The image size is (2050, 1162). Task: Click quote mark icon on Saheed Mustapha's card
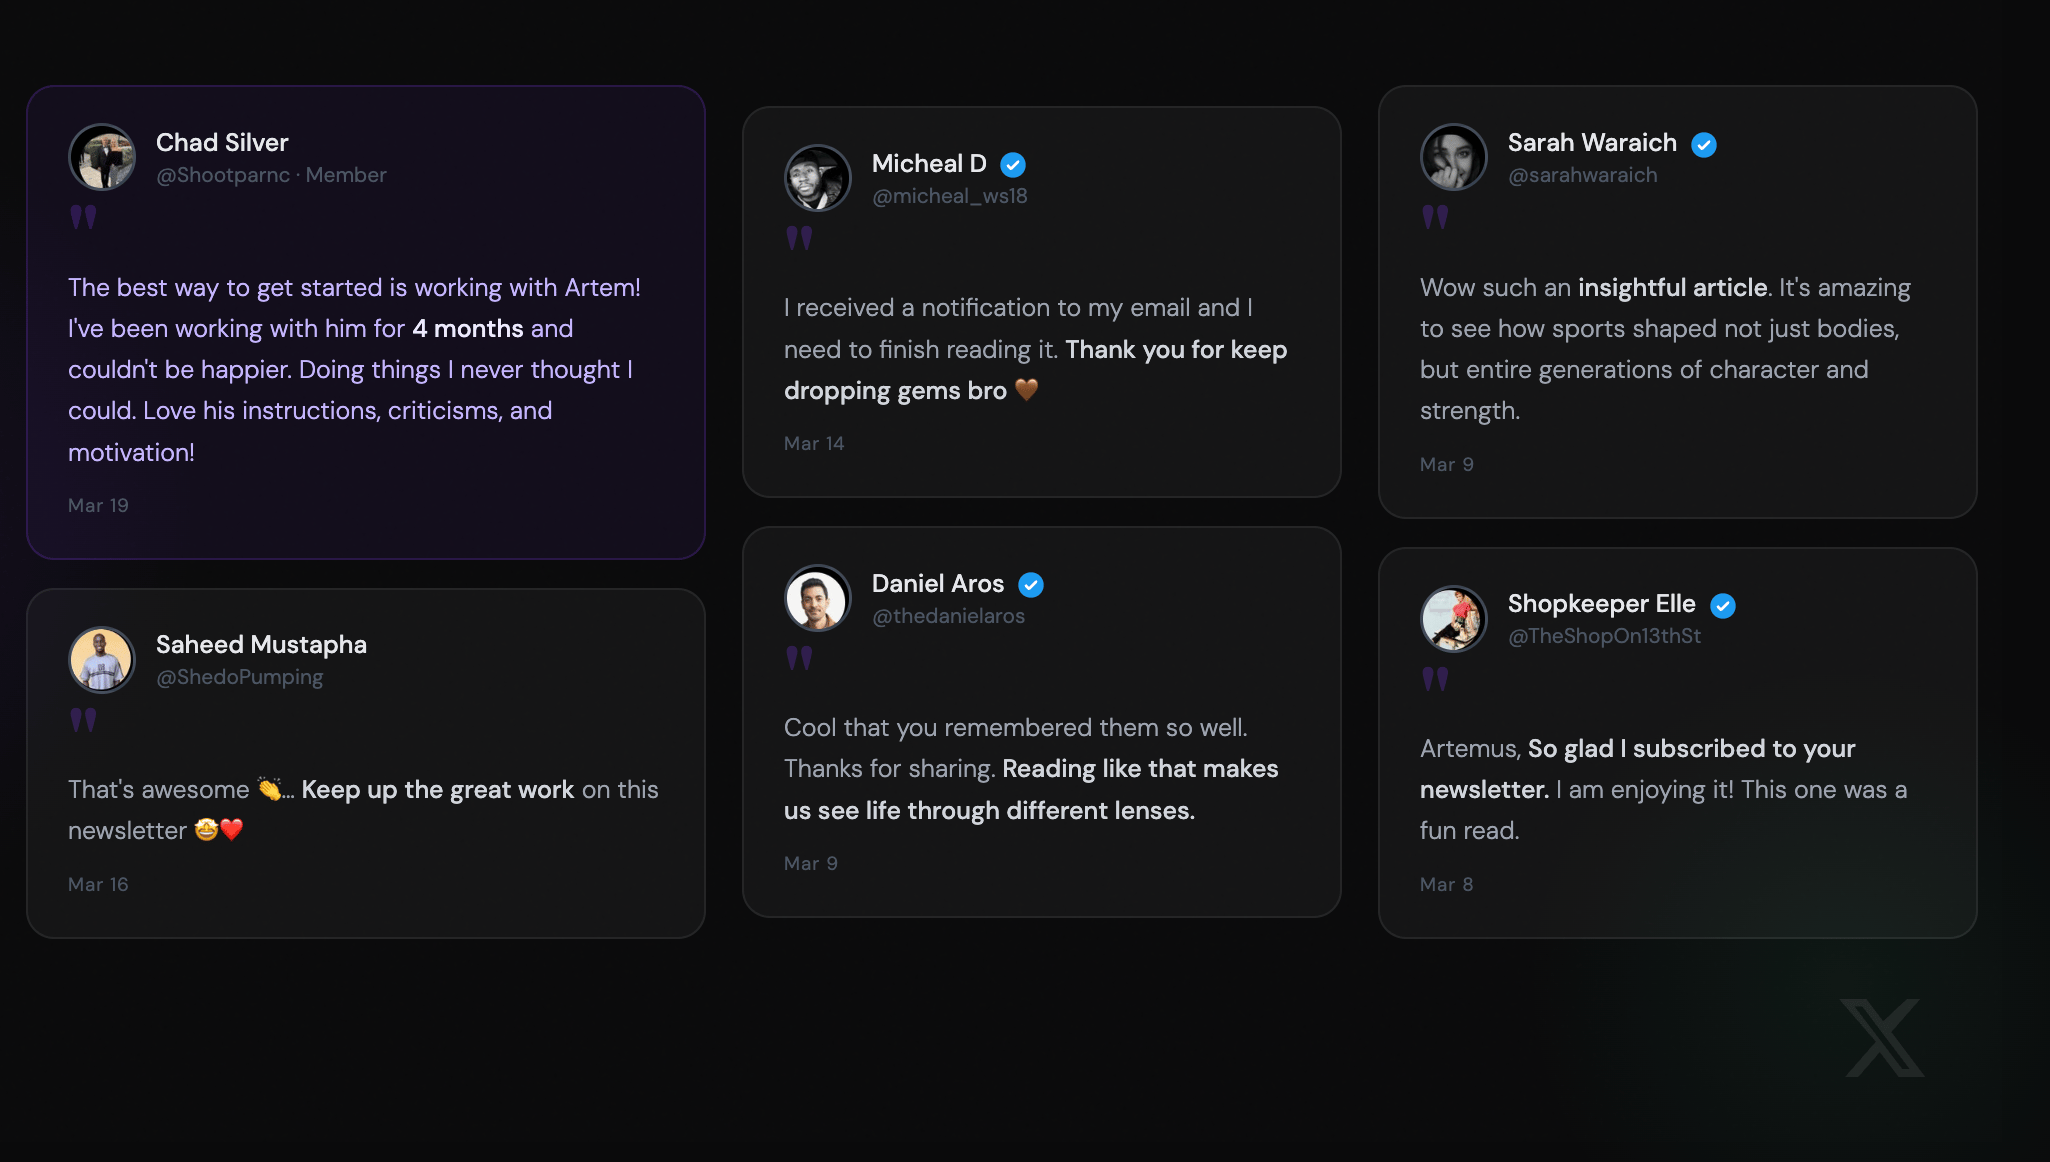(x=83, y=719)
